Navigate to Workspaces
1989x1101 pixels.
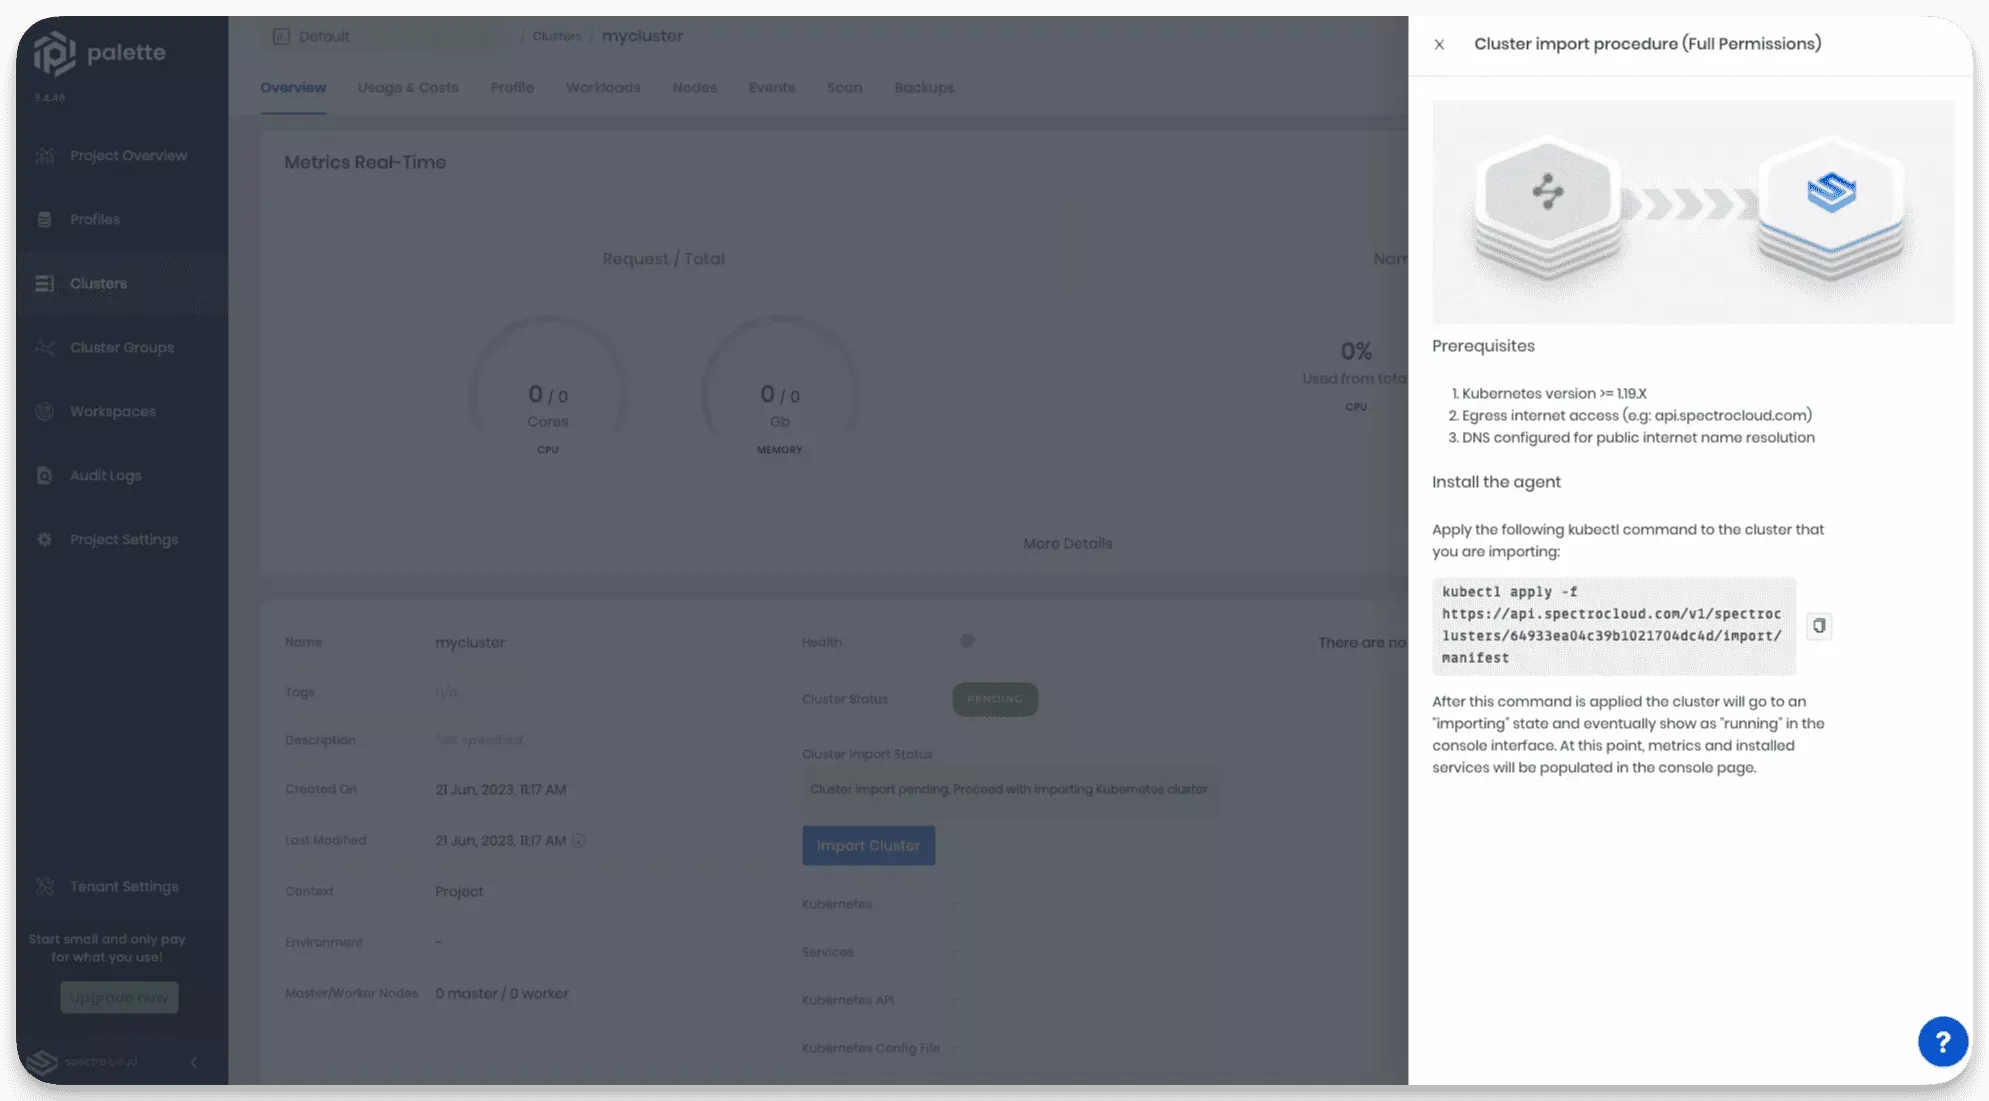[x=112, y=411]
